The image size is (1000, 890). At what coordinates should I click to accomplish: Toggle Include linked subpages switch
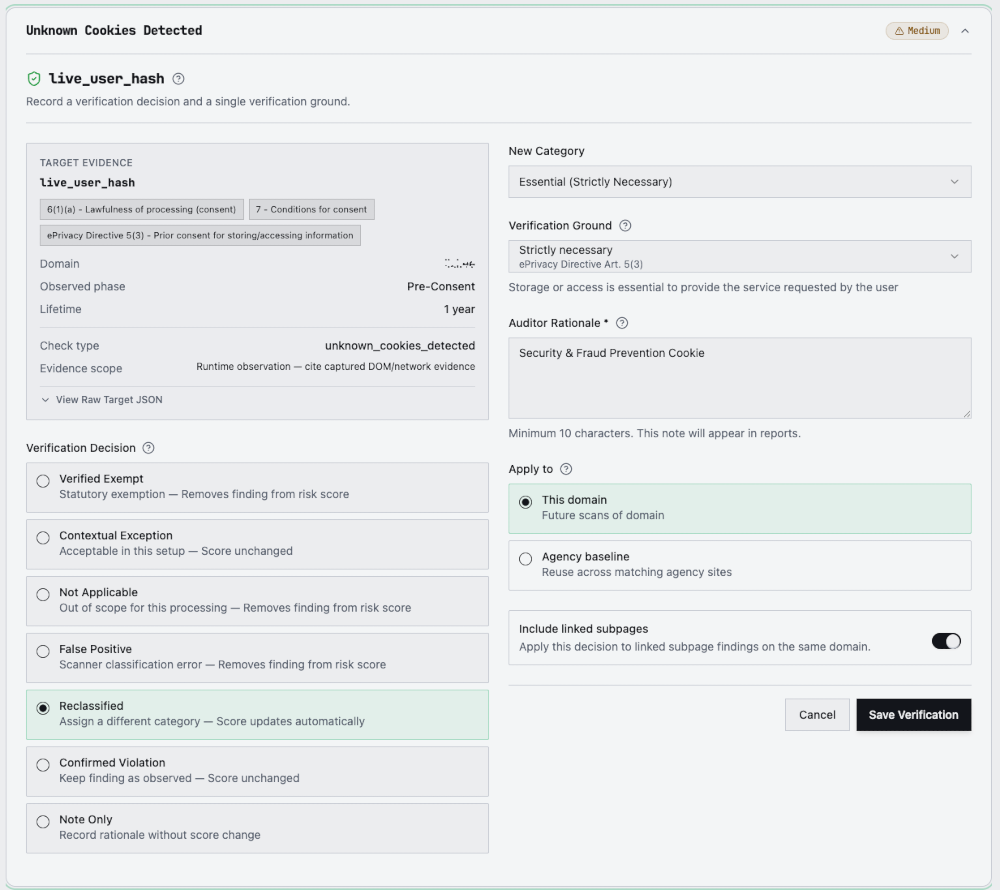[946, 641]
